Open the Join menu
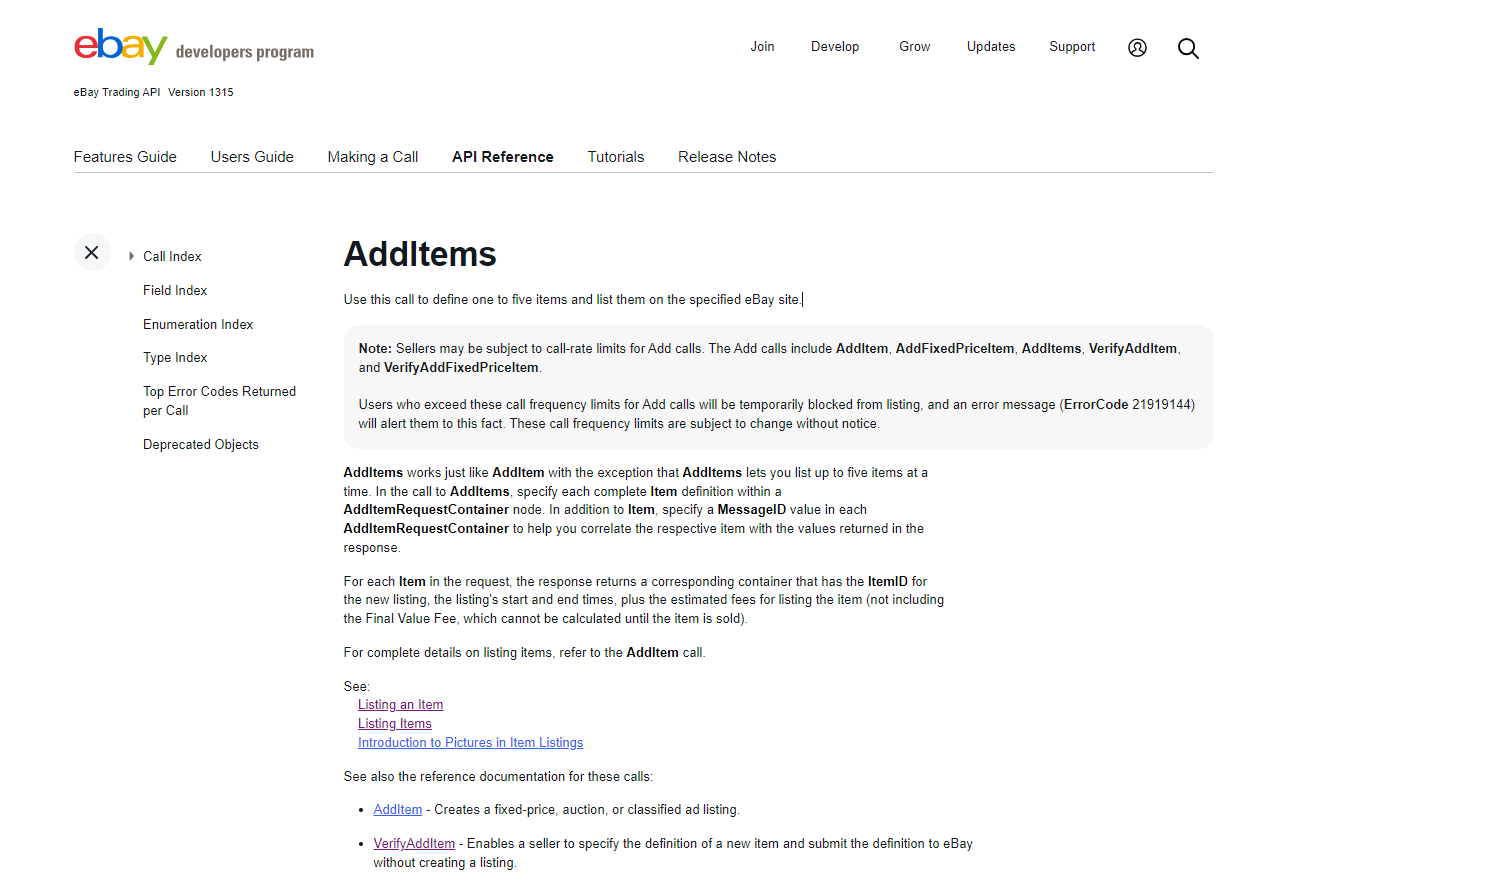The height and width of the screenshot is (872, 1509). 762,47
